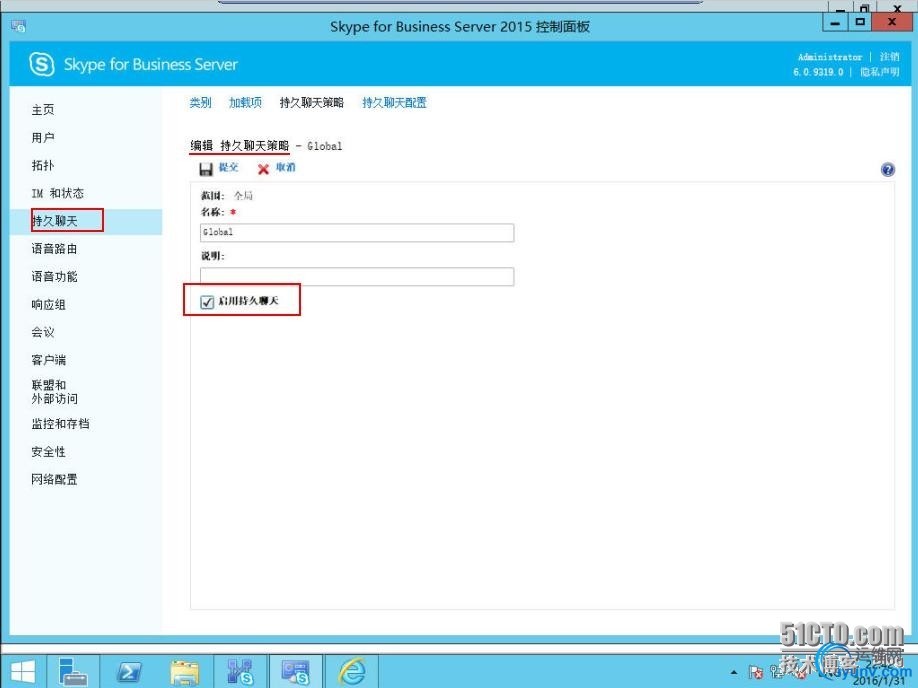Image resolution: width=918 pixels, height=688 pixels.
Task: Open 响应组 in the sidebar
Action: click(x=49, y=304)
